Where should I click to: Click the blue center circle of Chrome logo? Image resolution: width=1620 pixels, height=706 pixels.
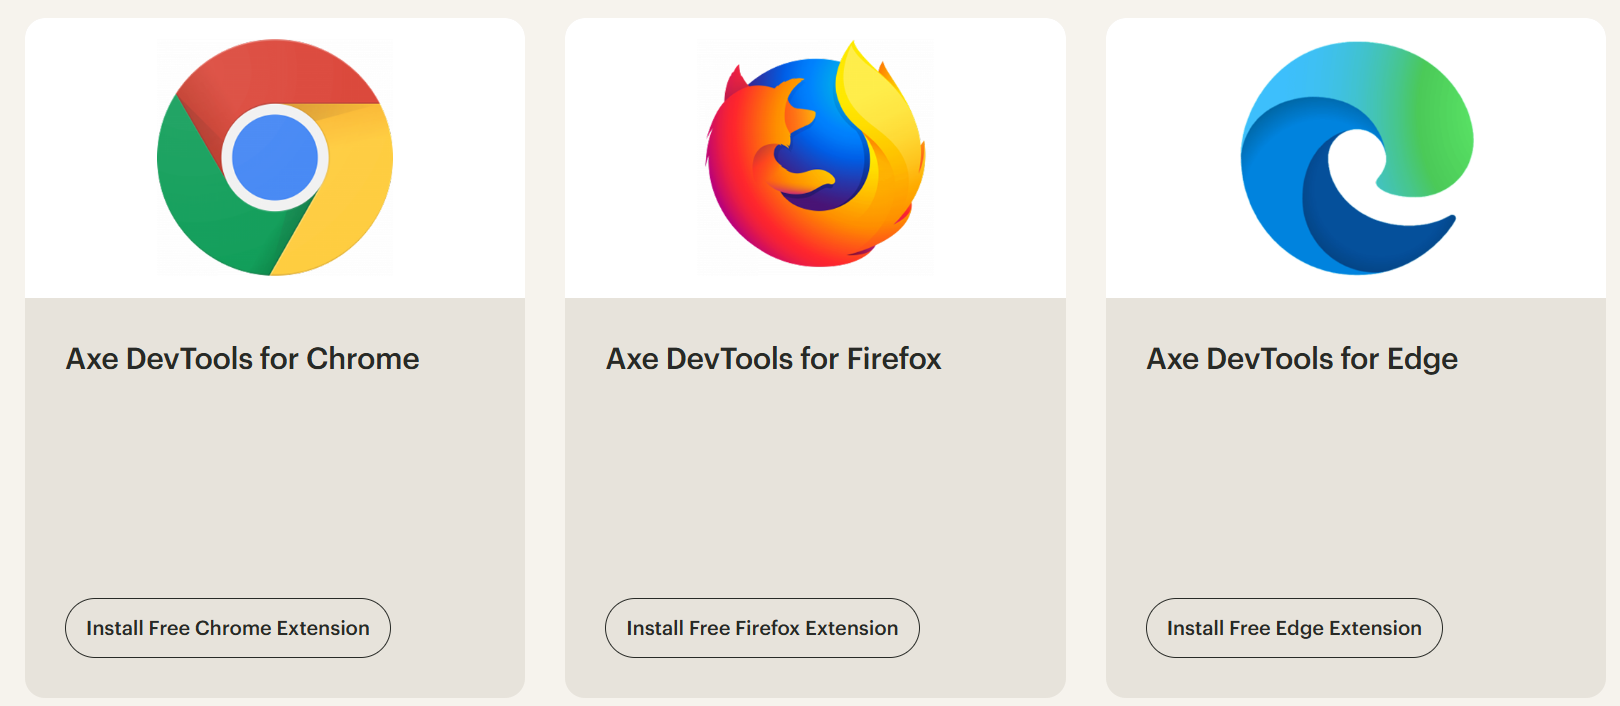275,158
